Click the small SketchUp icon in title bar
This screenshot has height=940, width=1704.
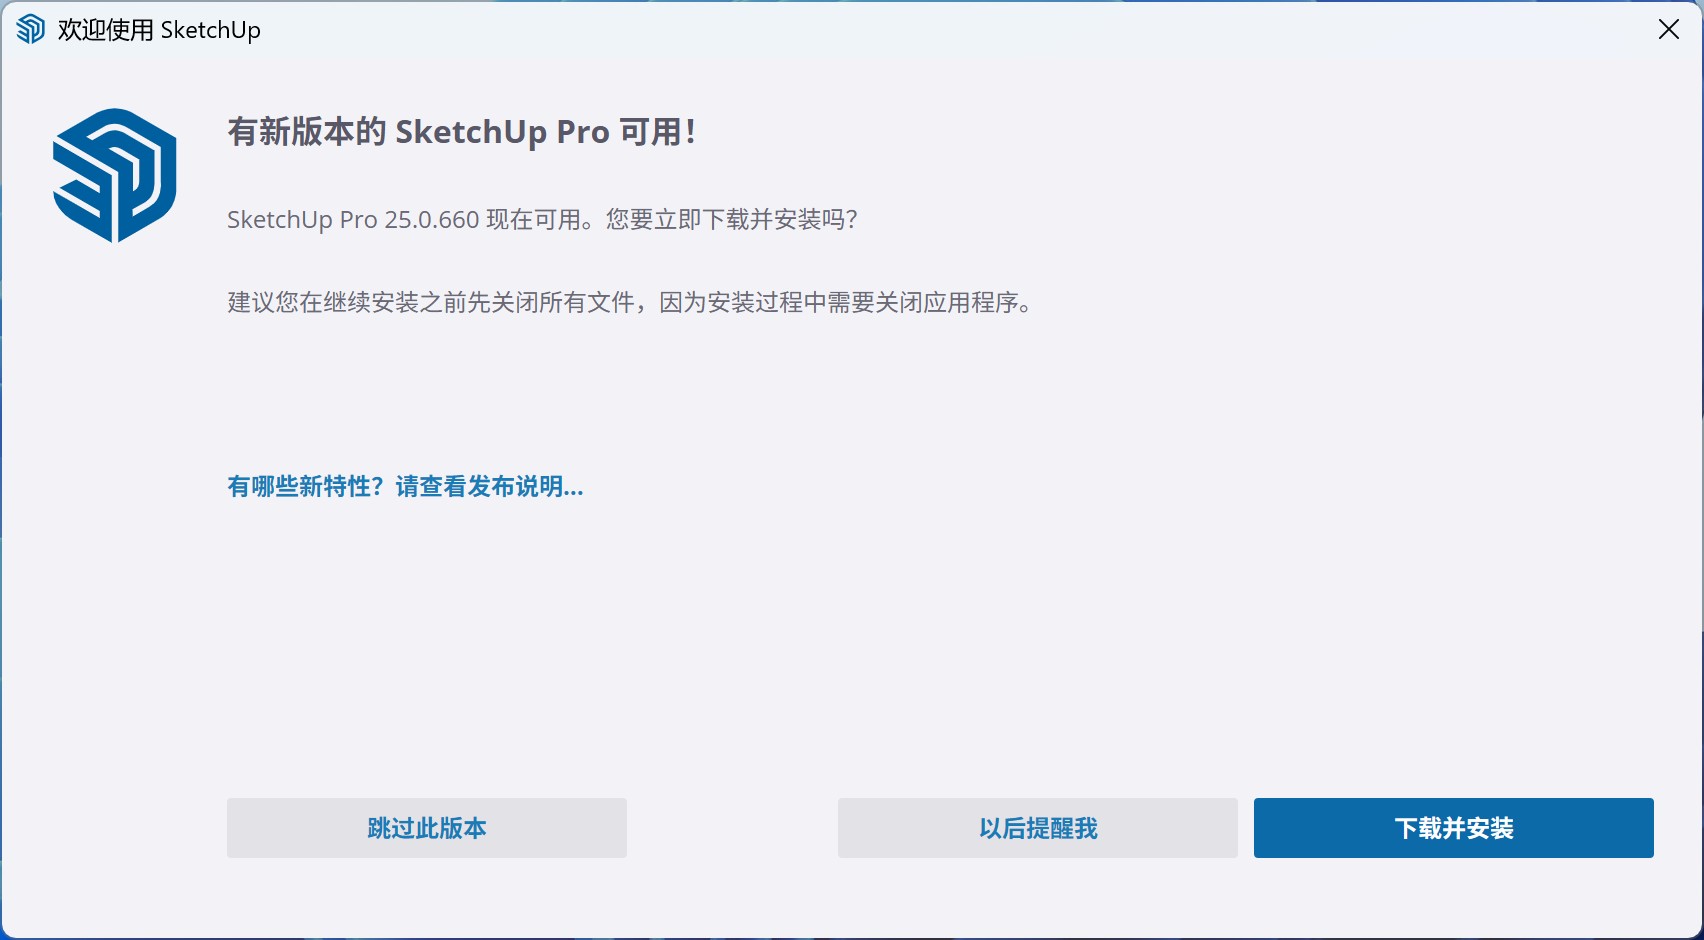(31, 29)
